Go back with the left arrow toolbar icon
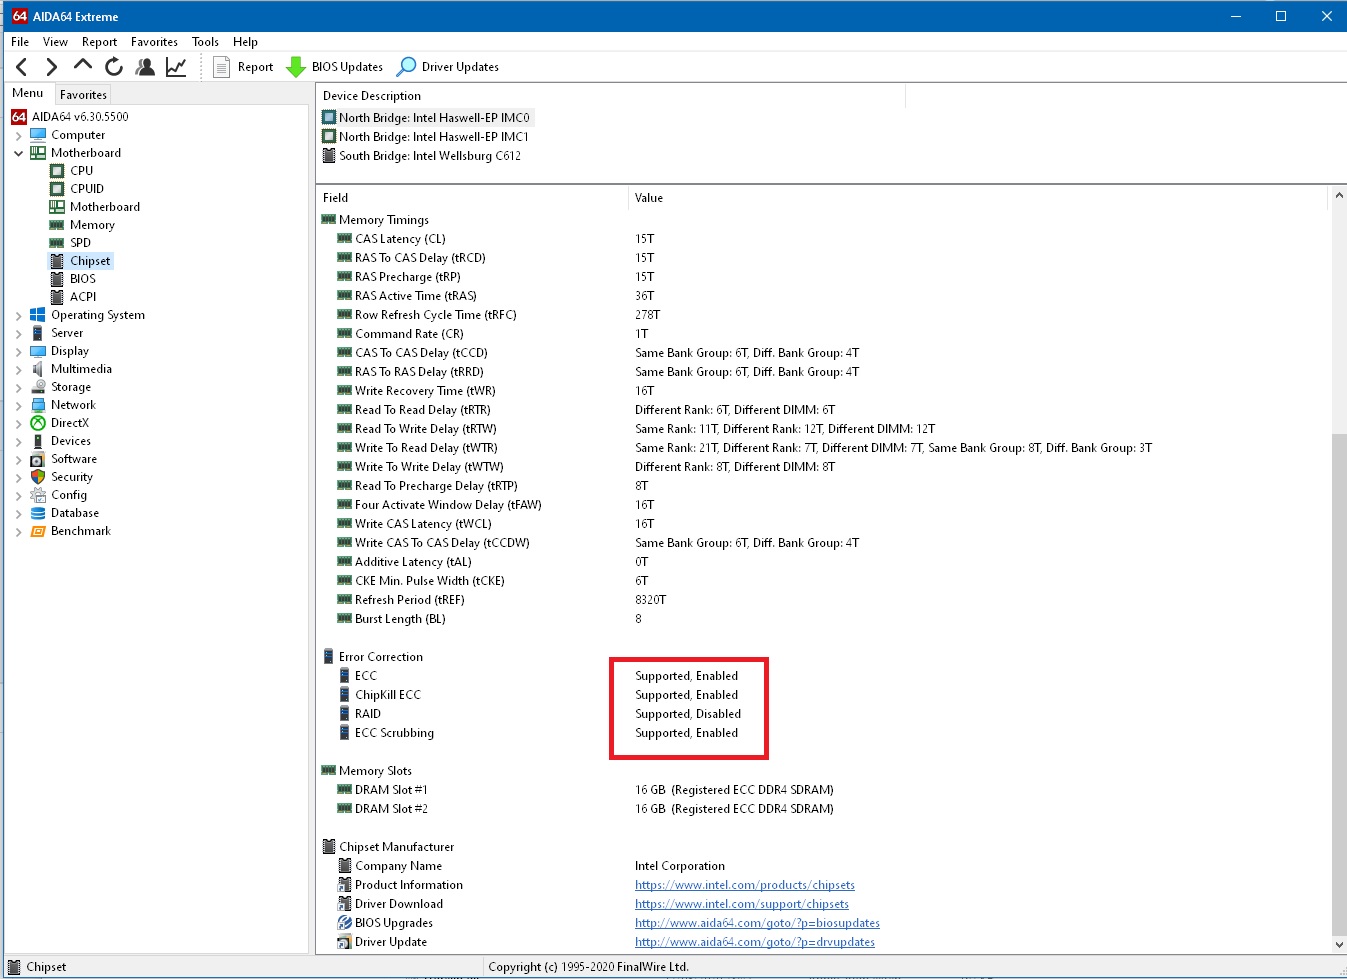The width and height of the screenshot is (1347, 979). (x=22, y=67)
